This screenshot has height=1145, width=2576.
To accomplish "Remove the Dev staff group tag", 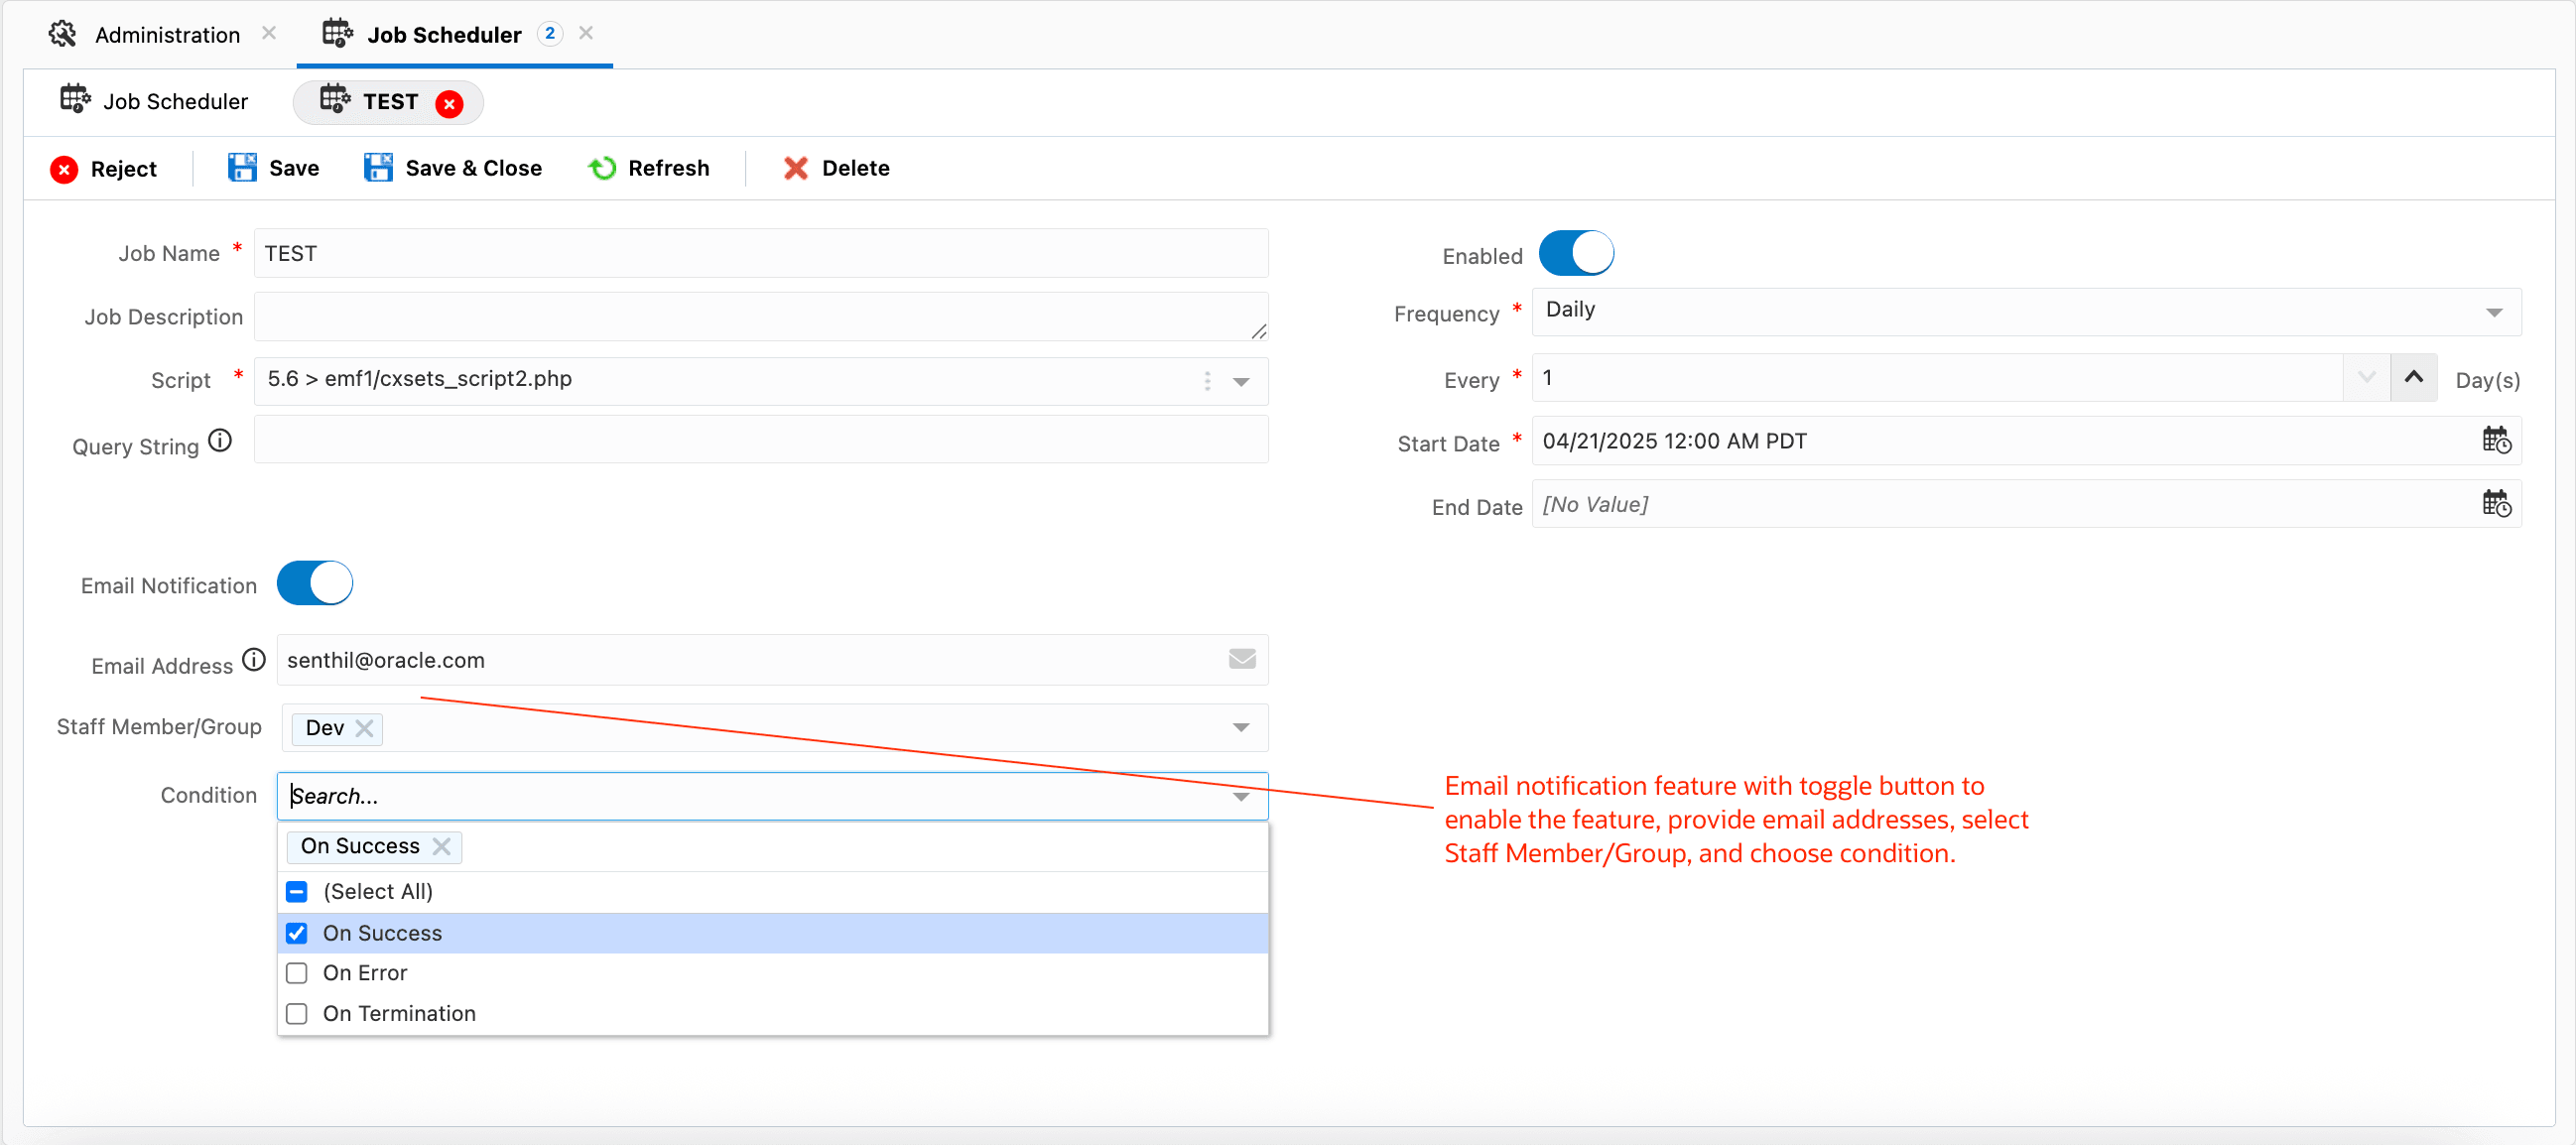I will click(x=365, y=729).
